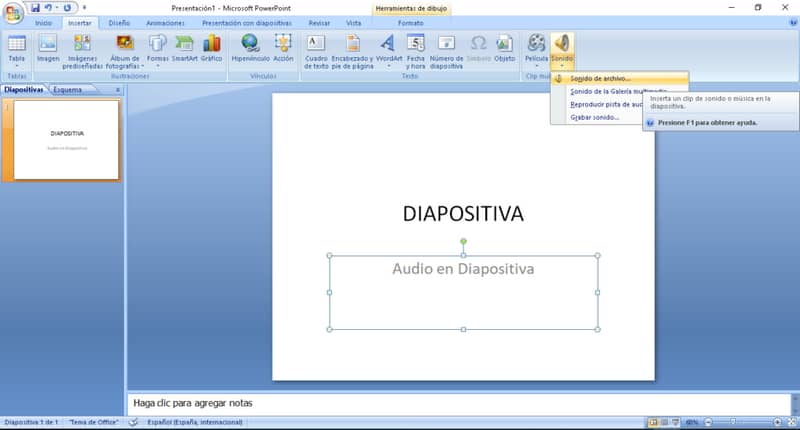This screenshot has height=430, width=800.
Task: Insert Número de diapositiva
Action: pyautogui.click(x=446, y=52)
